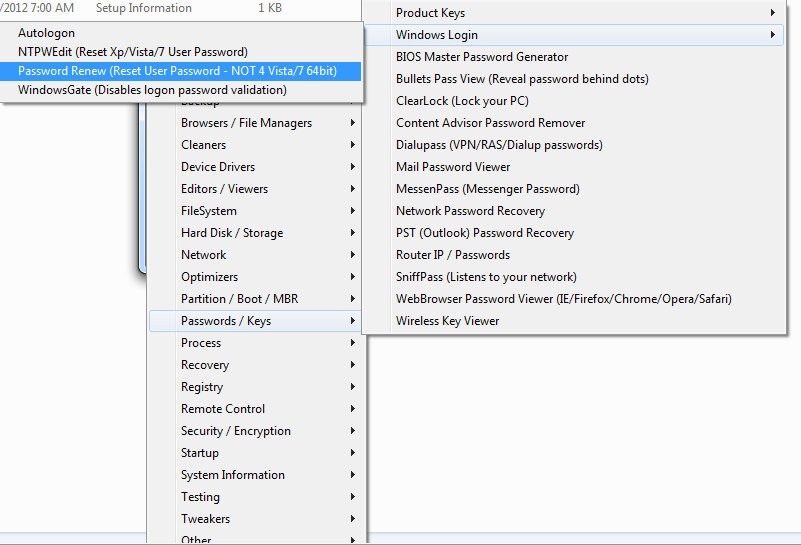Expand arrow next to Tweakers
Image resolution: width=801 pixels, height=545 pixels.
pyautogui.click(x=352, y=518)
